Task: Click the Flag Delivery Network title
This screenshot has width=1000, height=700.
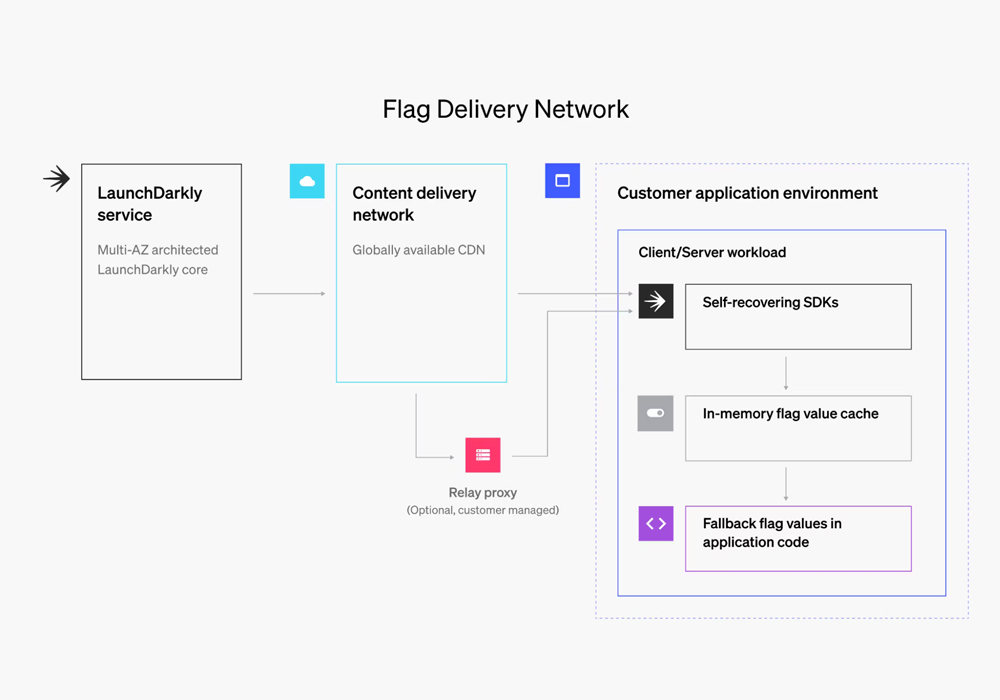Action: pos(505,109)
